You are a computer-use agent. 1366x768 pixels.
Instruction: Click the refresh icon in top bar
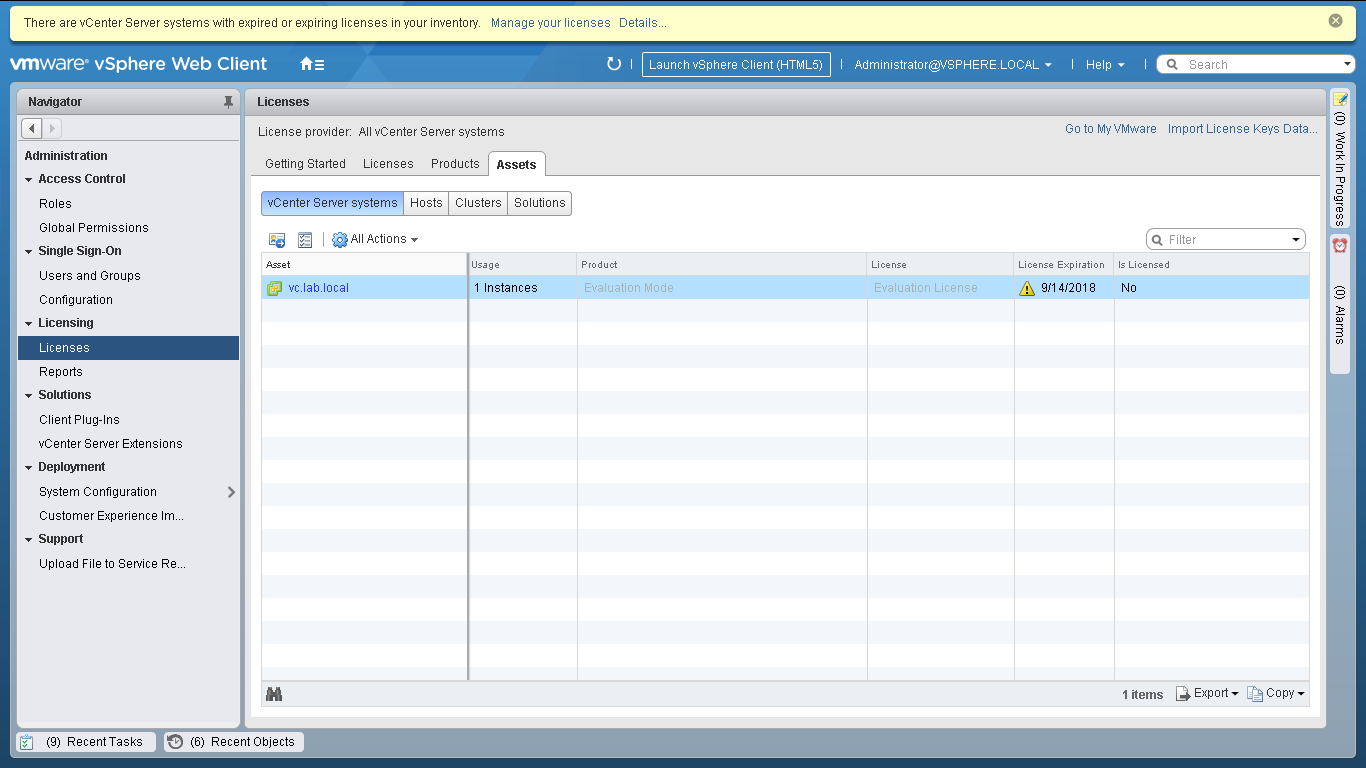pos(614,64)
